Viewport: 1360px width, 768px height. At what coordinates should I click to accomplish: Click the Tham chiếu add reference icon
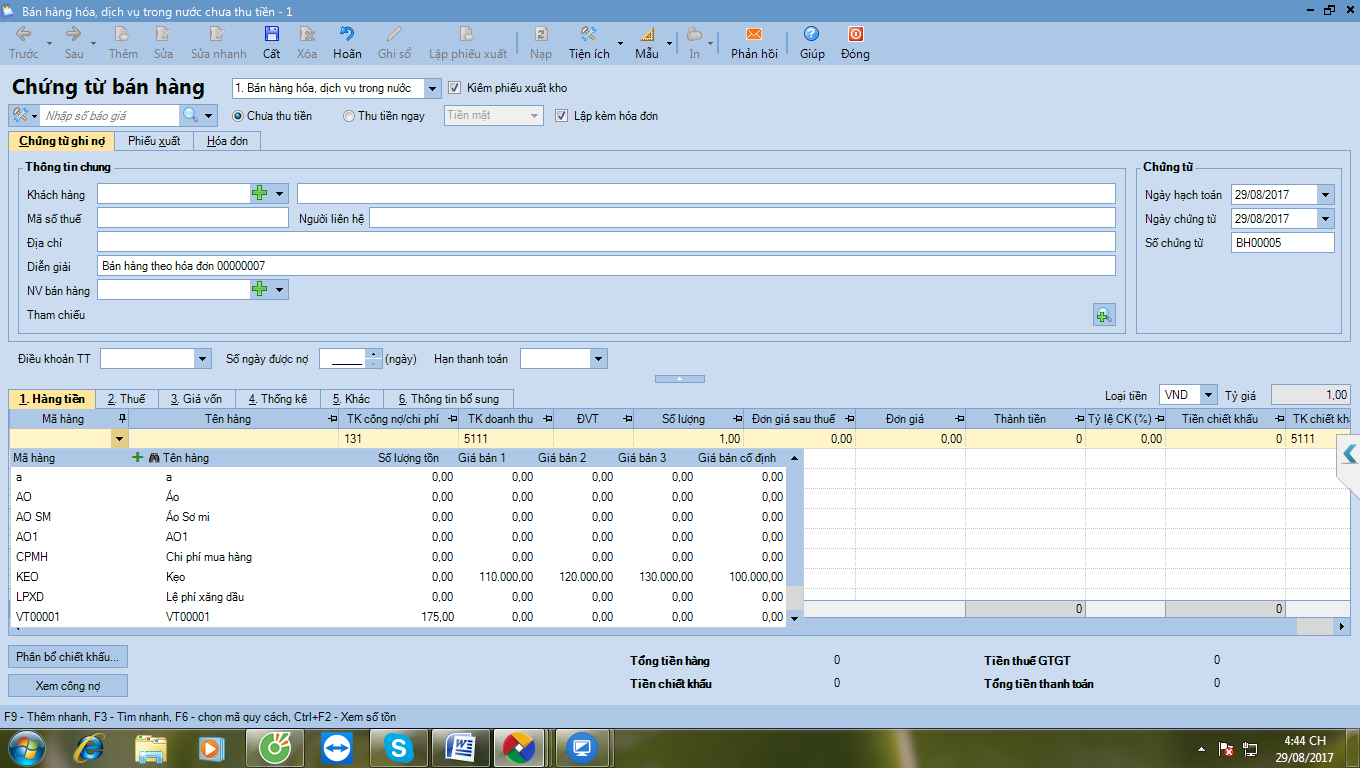pyautogui.click(x=1104, y=315)
